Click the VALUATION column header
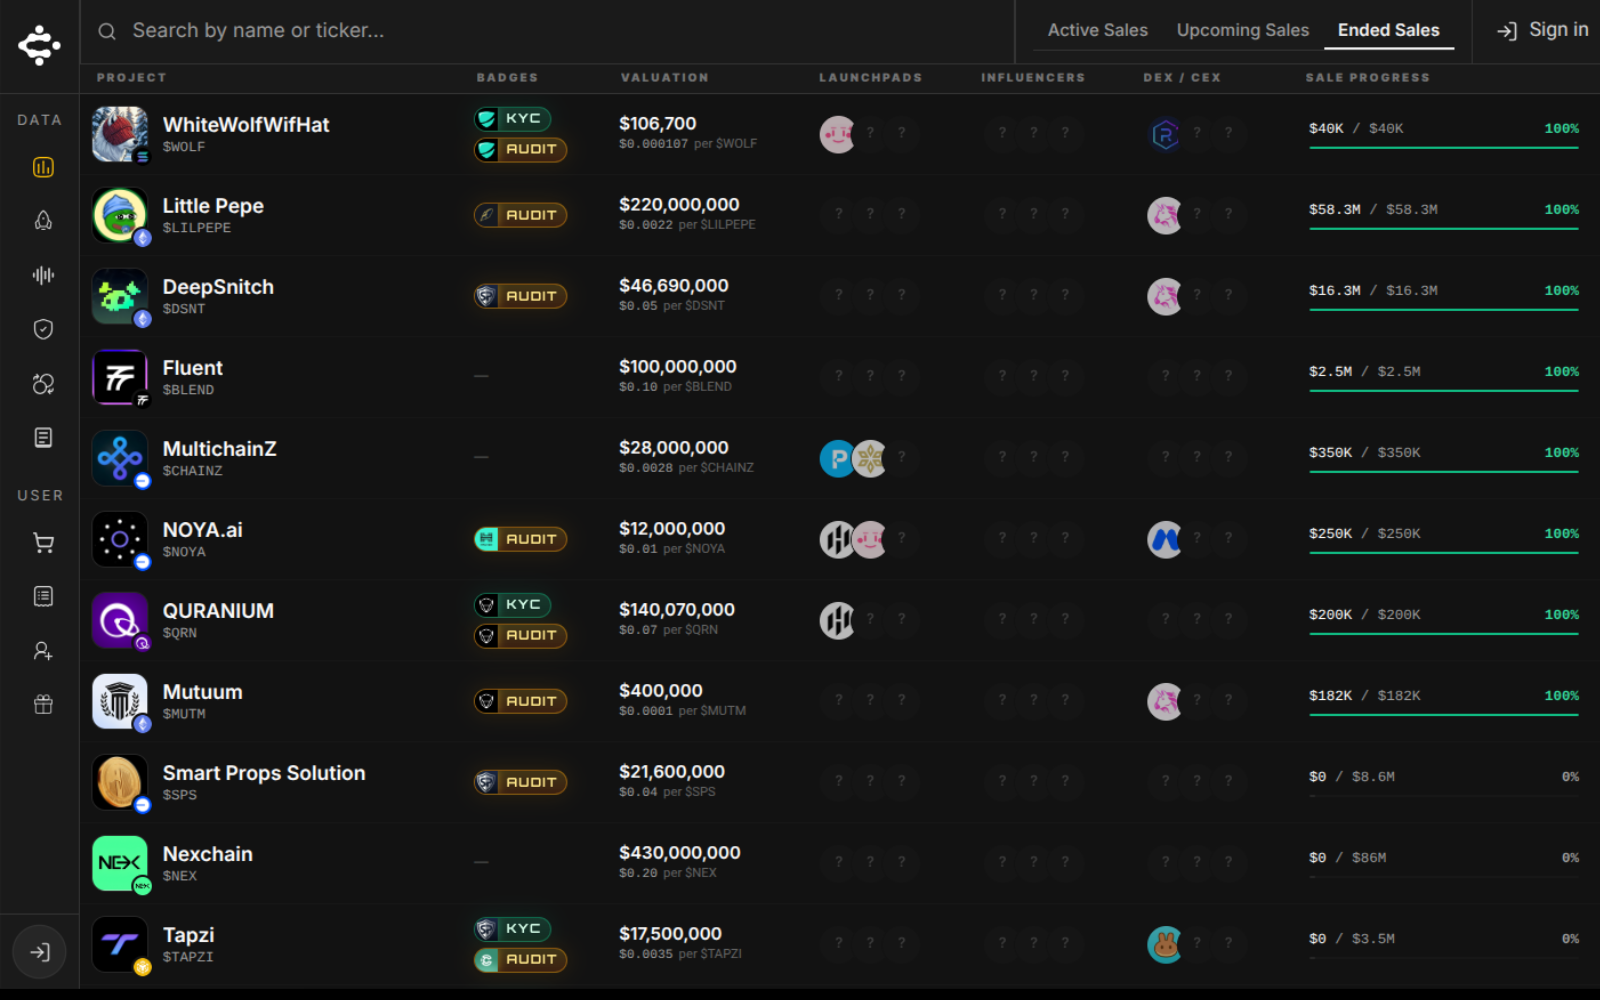1600x1000 pixels. pyautogui.click(x=665, y=78)
